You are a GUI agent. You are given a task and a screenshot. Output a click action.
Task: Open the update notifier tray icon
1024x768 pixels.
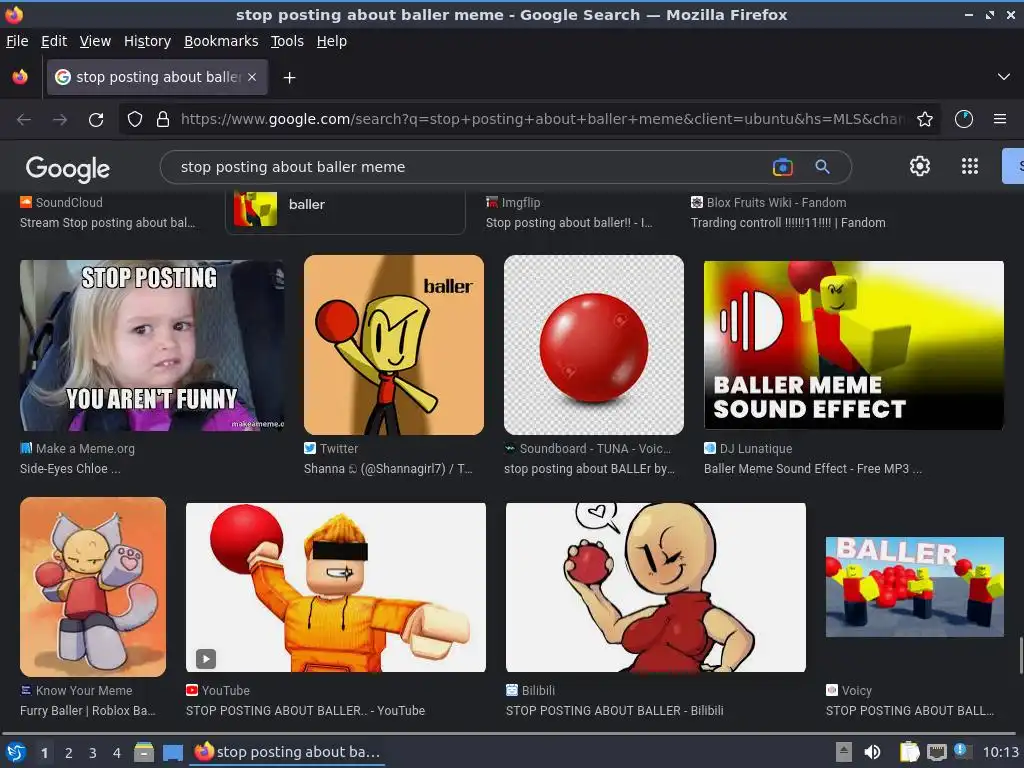point(961,751)
